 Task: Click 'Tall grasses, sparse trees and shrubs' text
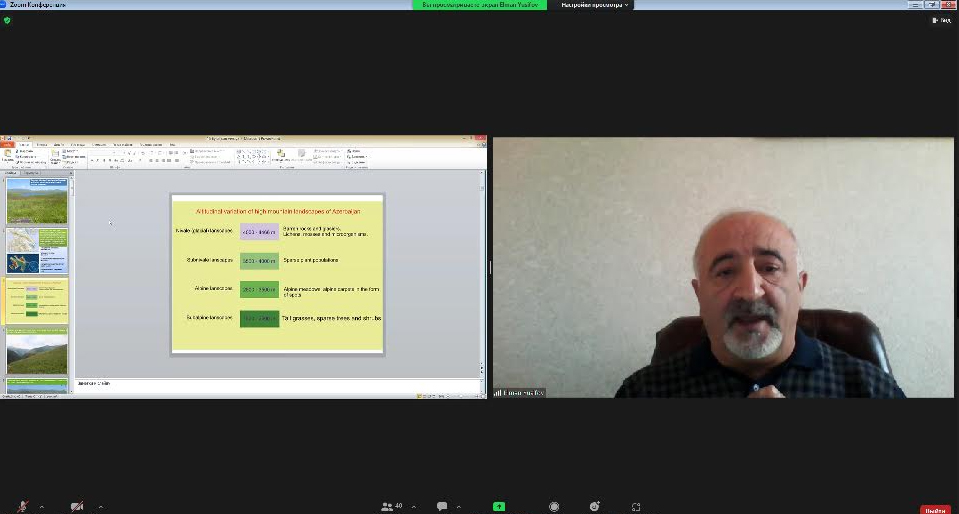[332, 318]
